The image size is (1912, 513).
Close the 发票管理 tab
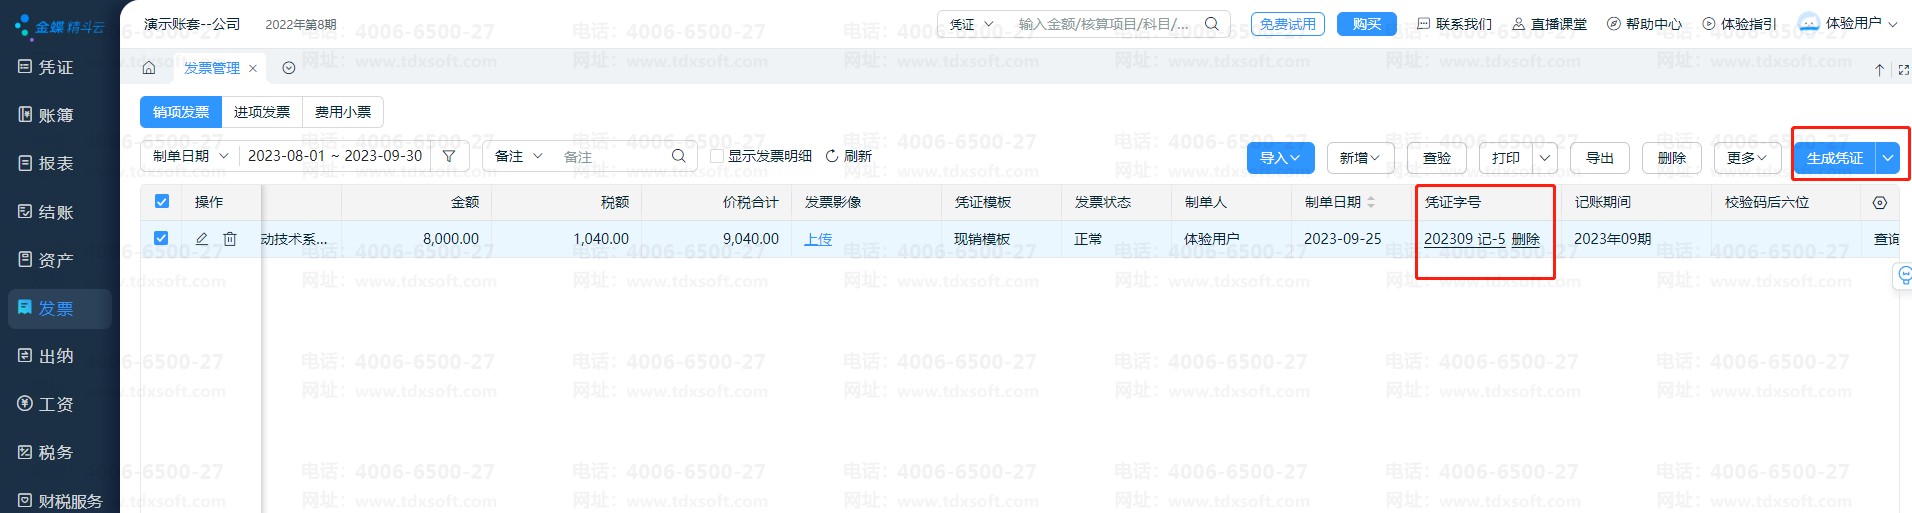[253, 68]
